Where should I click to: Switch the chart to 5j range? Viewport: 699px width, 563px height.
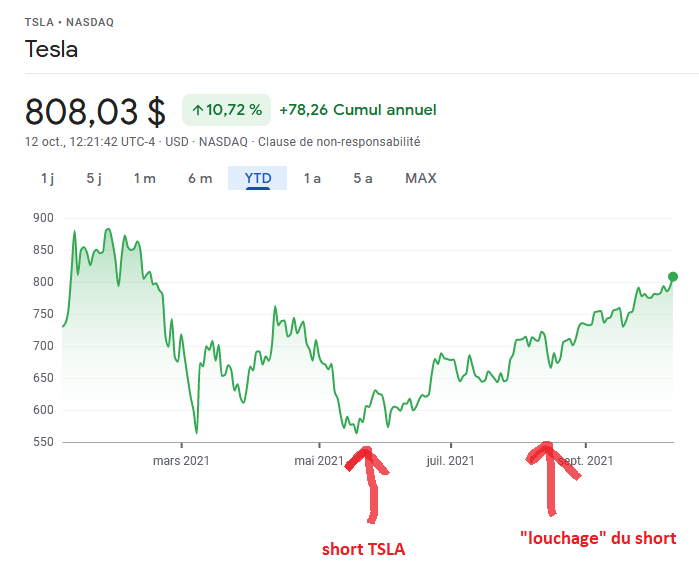tap(94, 178)
